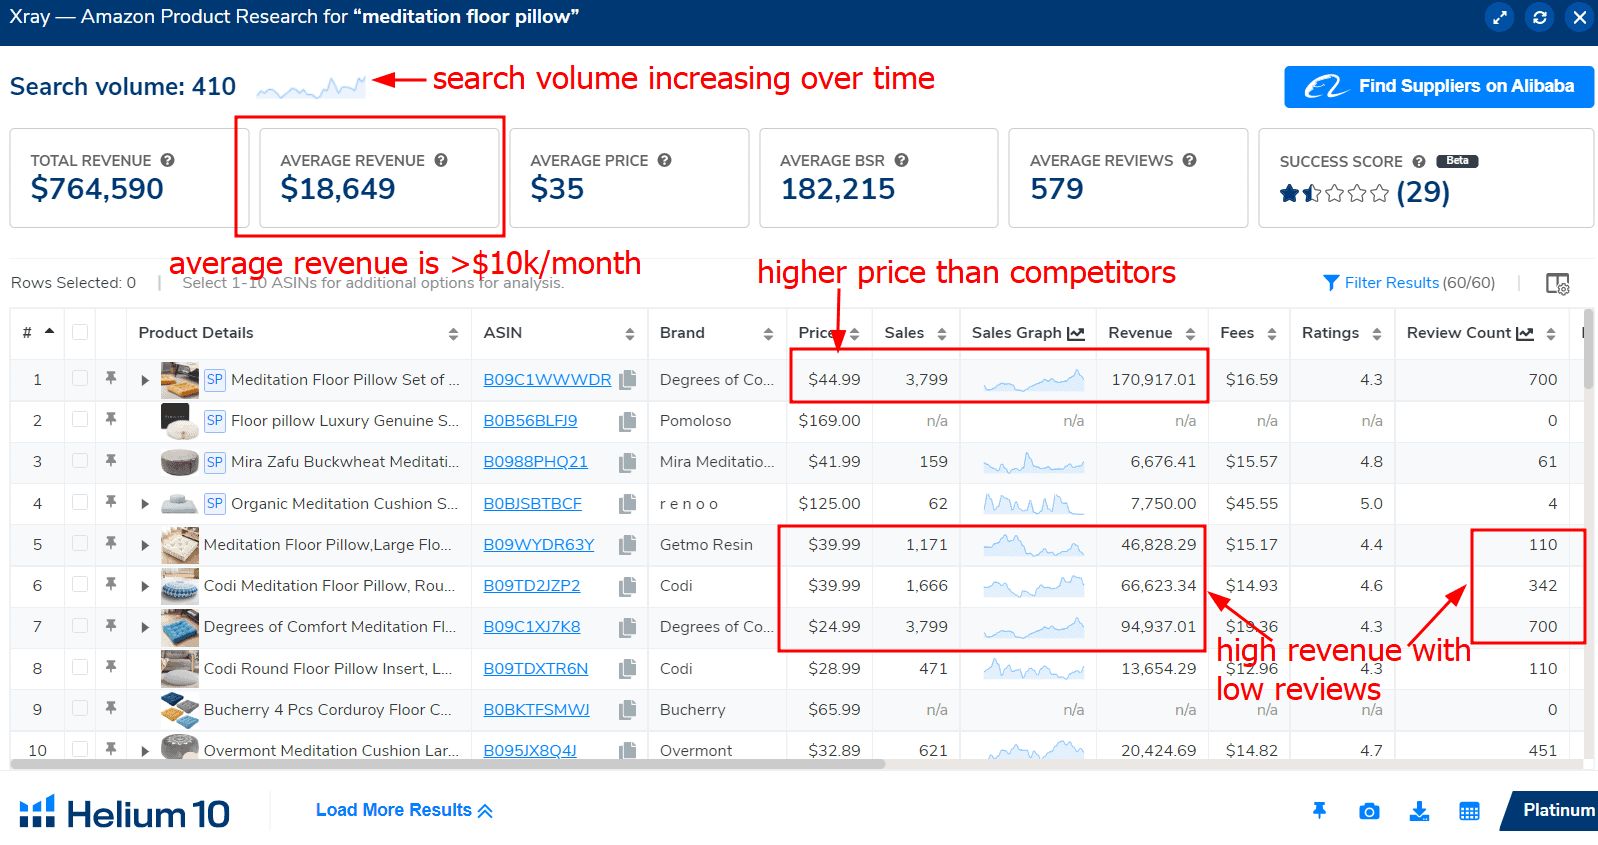Open Average BSR help tooltip
This screenshot has height=845, width=1598.
(x=902, y=160)
